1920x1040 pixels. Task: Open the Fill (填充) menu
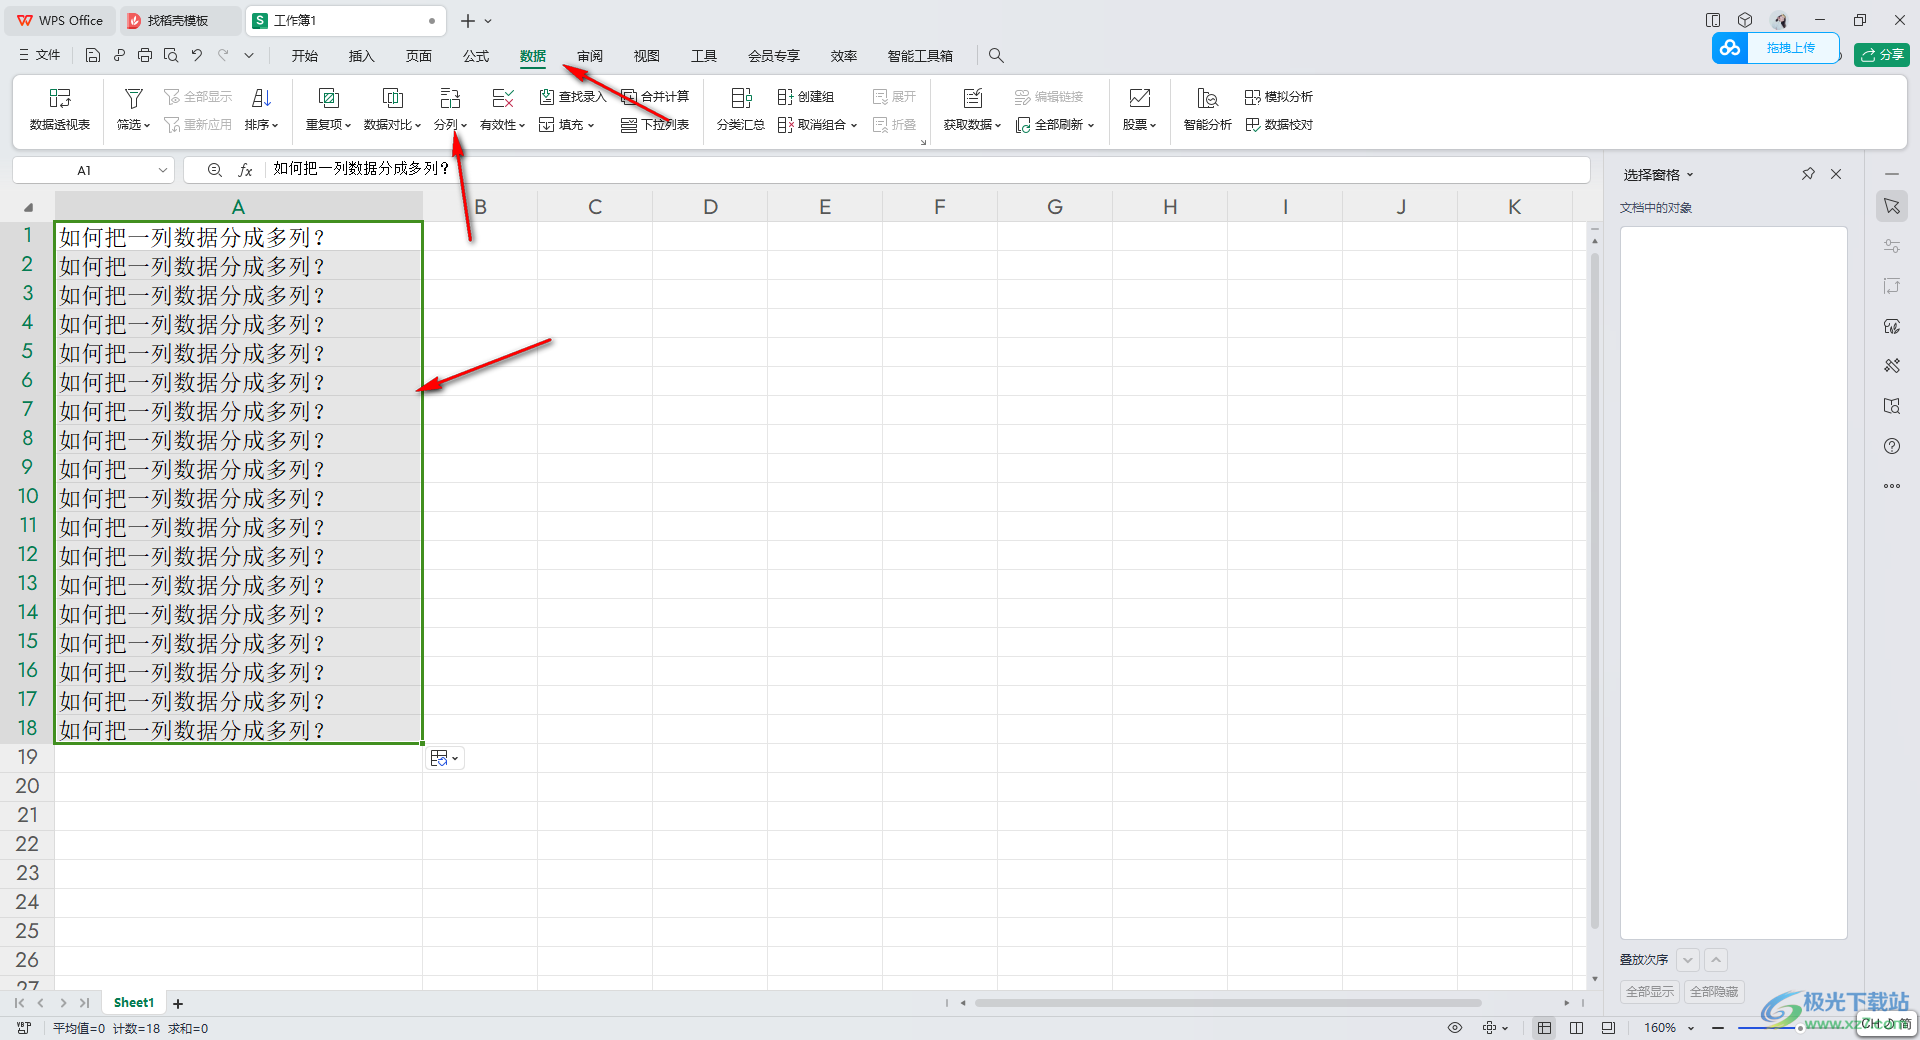pos(566,124)
